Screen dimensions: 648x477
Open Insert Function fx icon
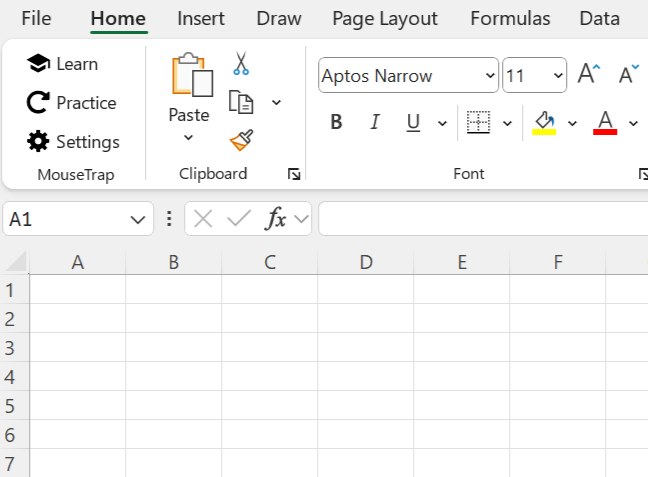276,218
